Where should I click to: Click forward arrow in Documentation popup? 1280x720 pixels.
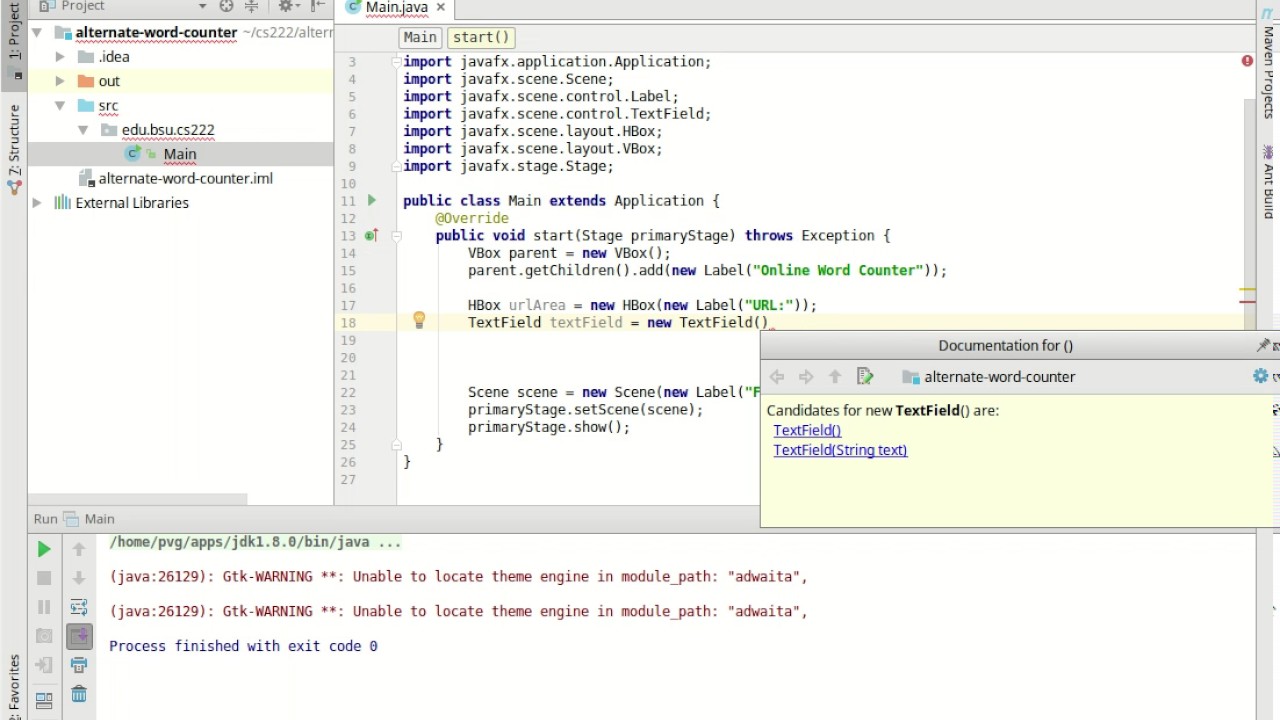tap(806, 377)
